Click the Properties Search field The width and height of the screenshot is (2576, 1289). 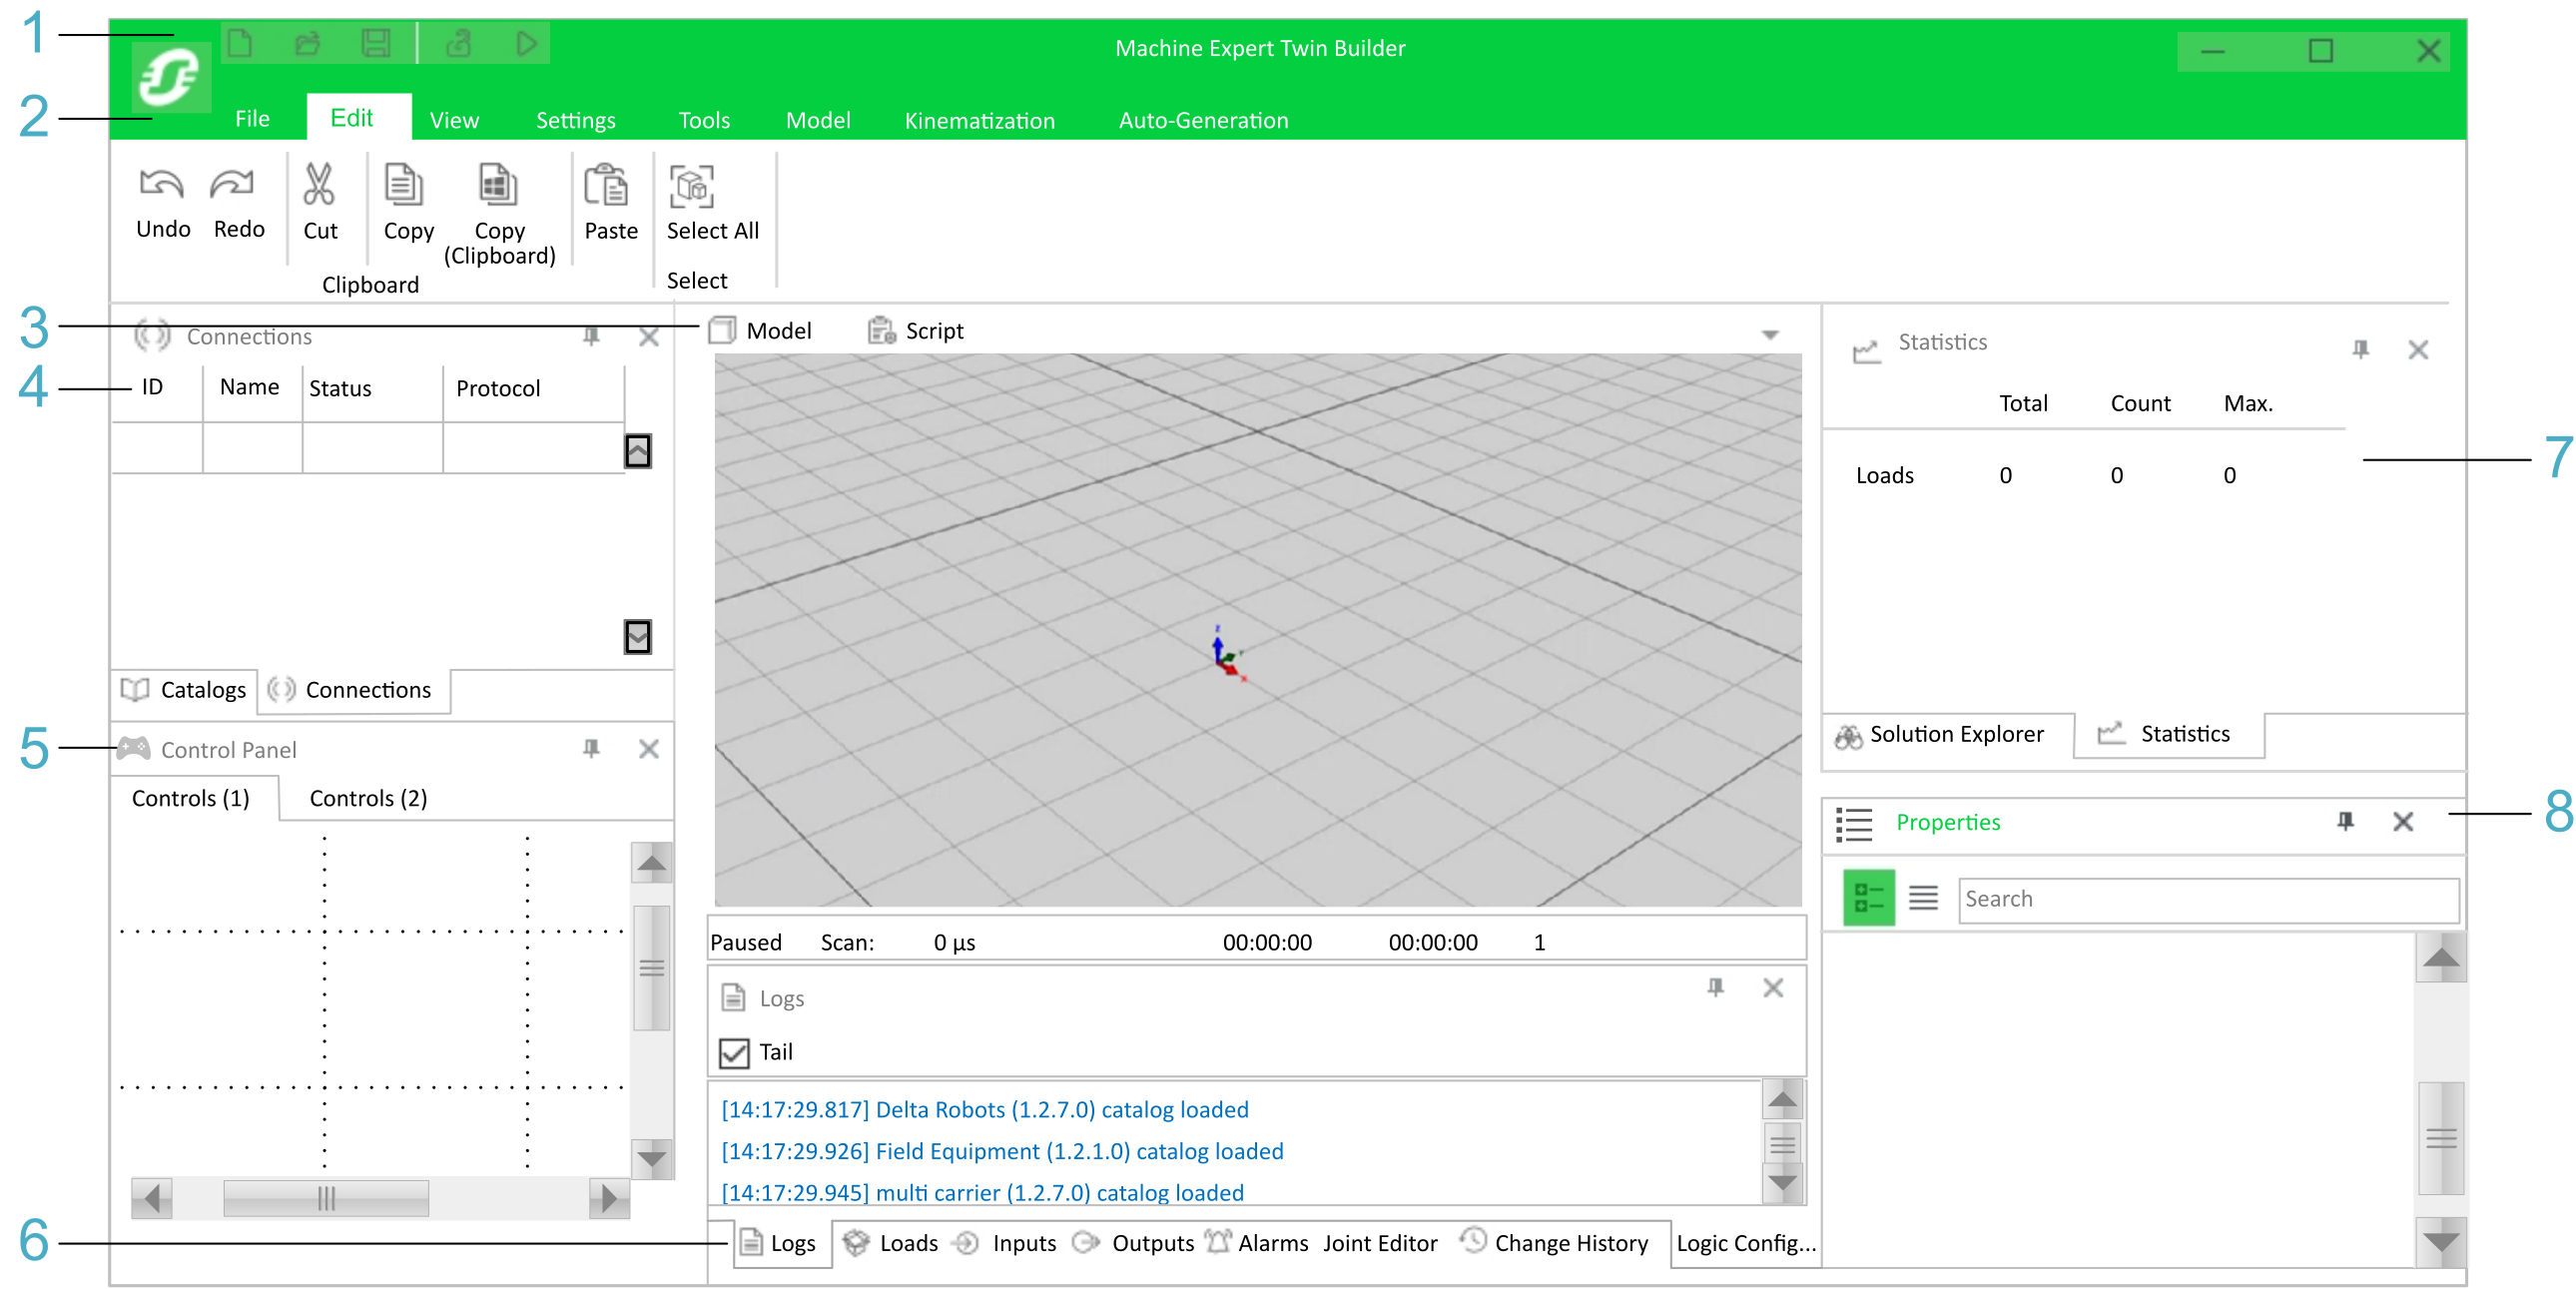tap(2209, 899)
